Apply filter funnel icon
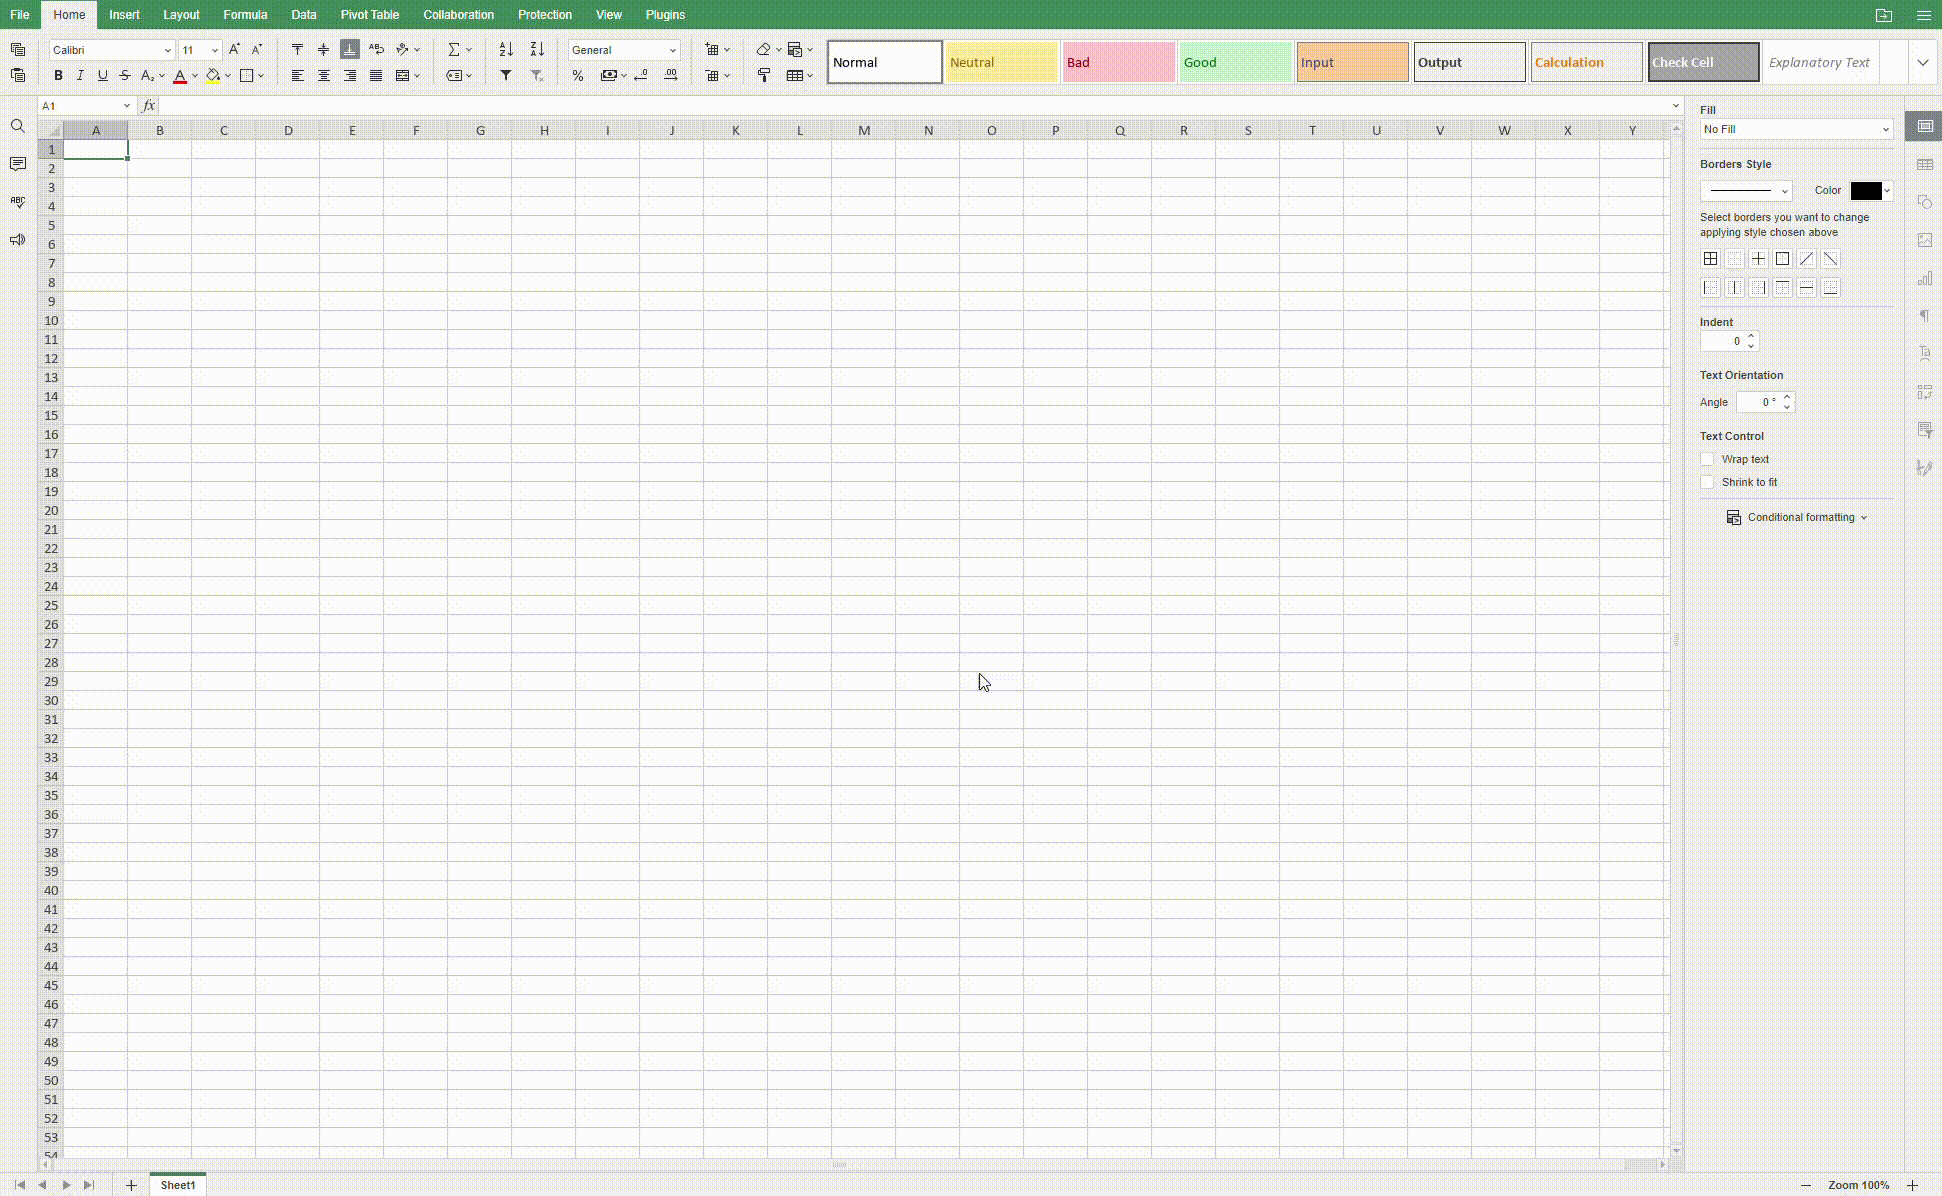1942x1196 pixels. (x=506, y=75)
